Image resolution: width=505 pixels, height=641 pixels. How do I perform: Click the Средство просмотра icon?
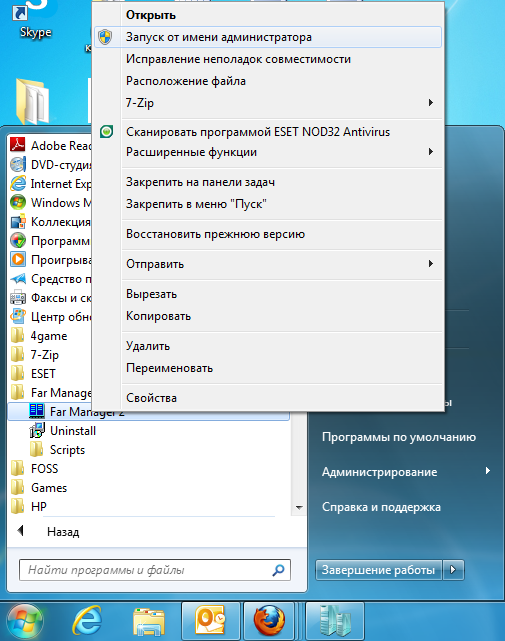18,279
